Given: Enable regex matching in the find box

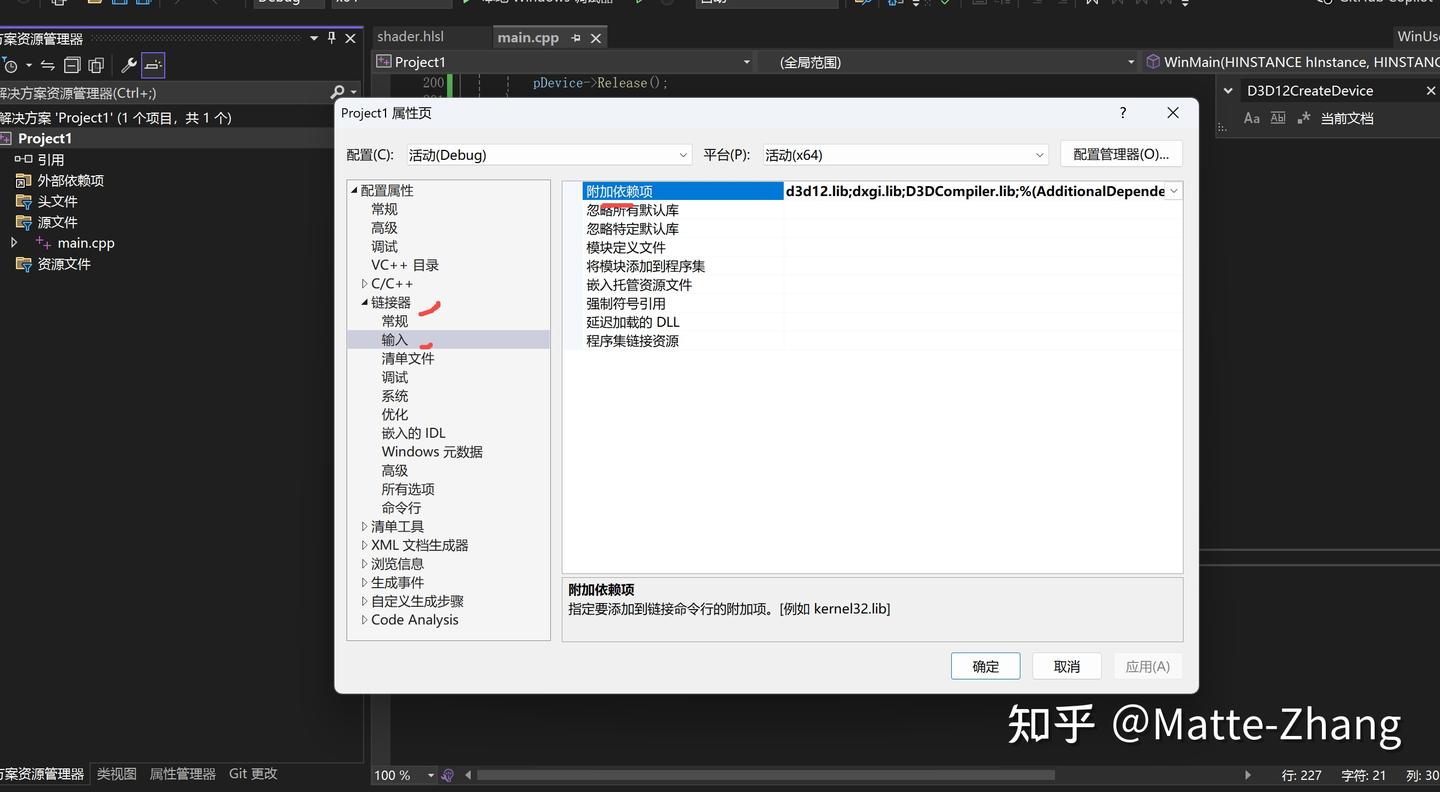Looking at the screenshot, I should (1305, 118).
